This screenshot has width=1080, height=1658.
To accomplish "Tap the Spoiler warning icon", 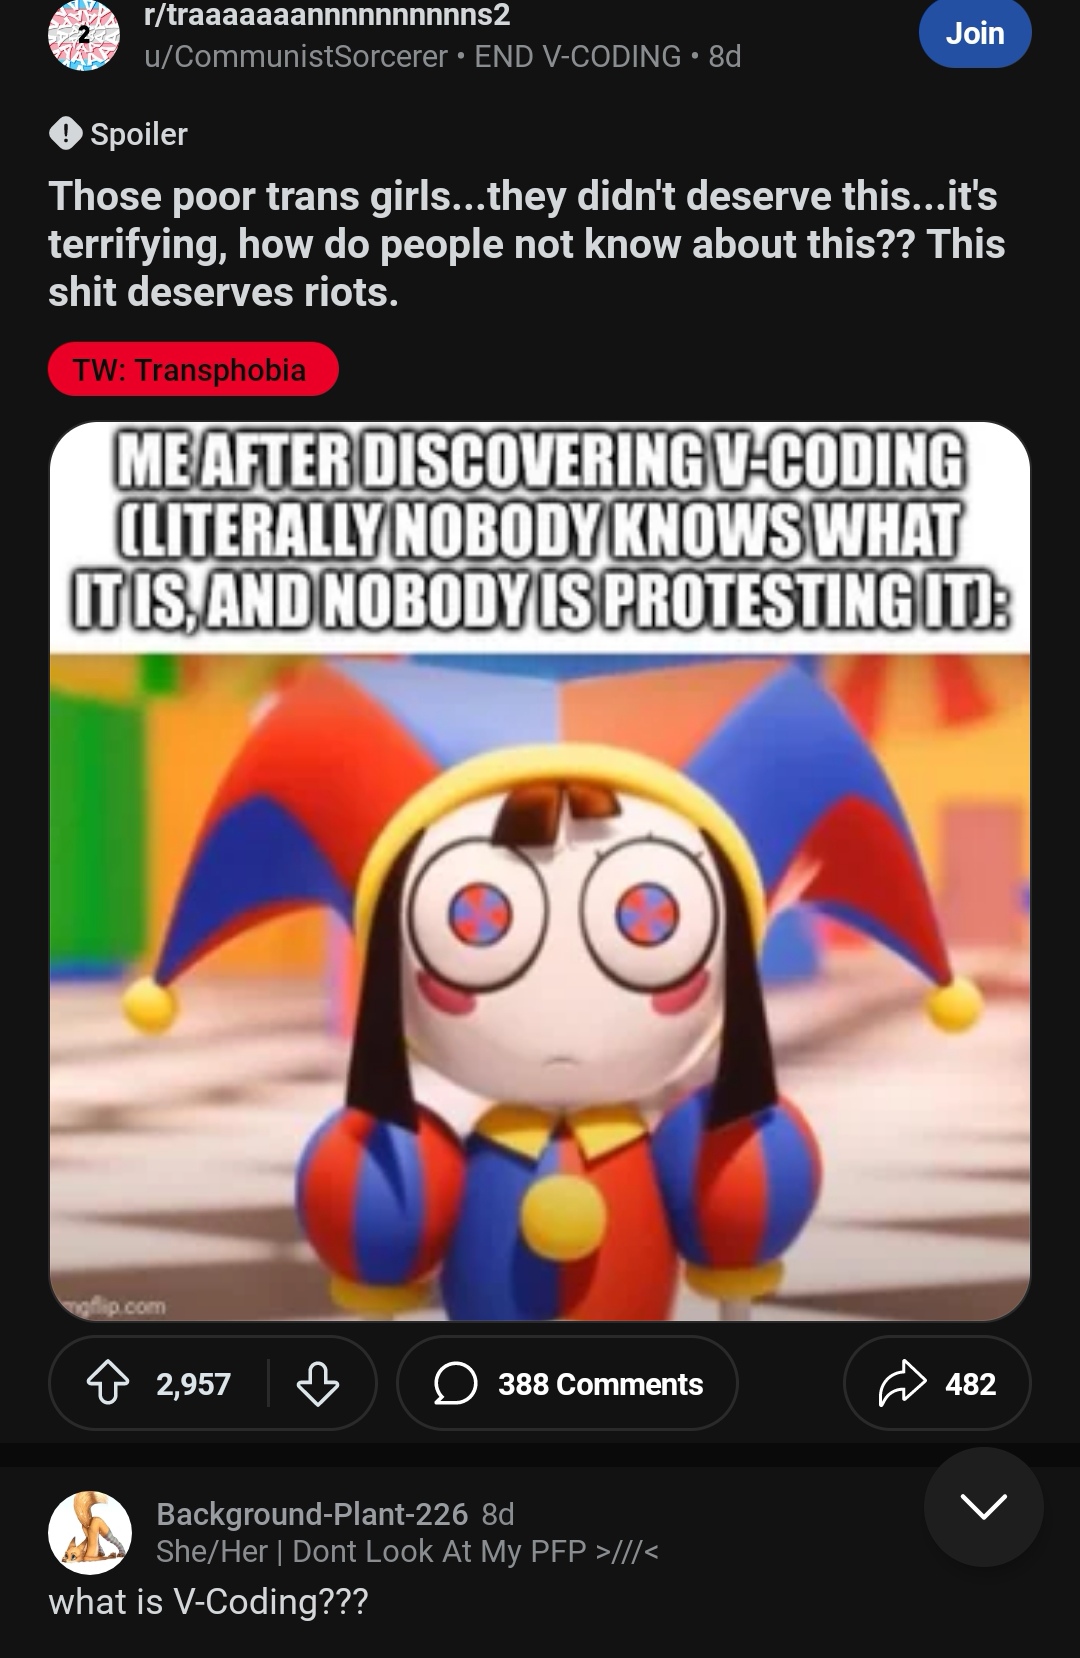I will 66,133.
